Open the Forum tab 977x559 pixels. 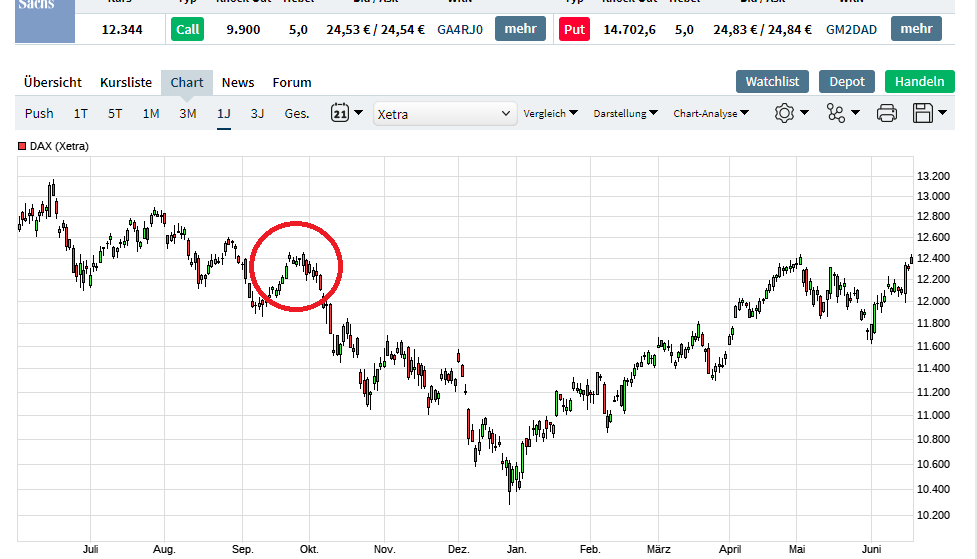292,82
